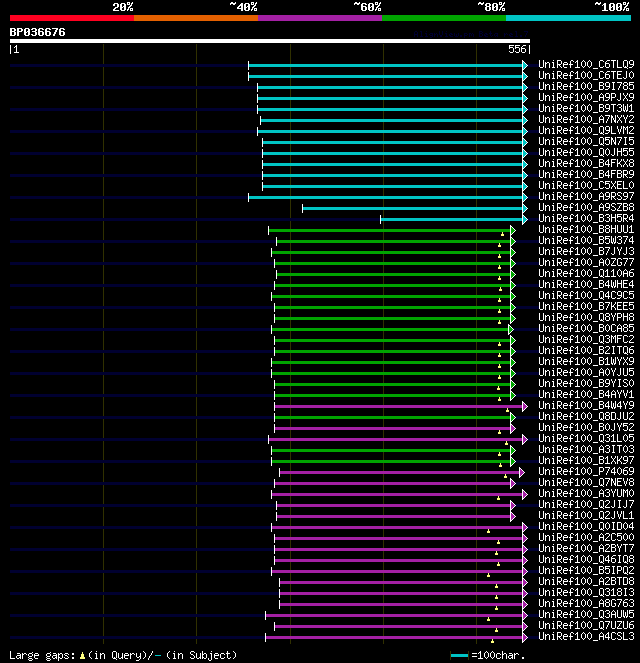Click the green arrowhead of UniRef100_A0YJU5 alignment

tap(513, 373)
